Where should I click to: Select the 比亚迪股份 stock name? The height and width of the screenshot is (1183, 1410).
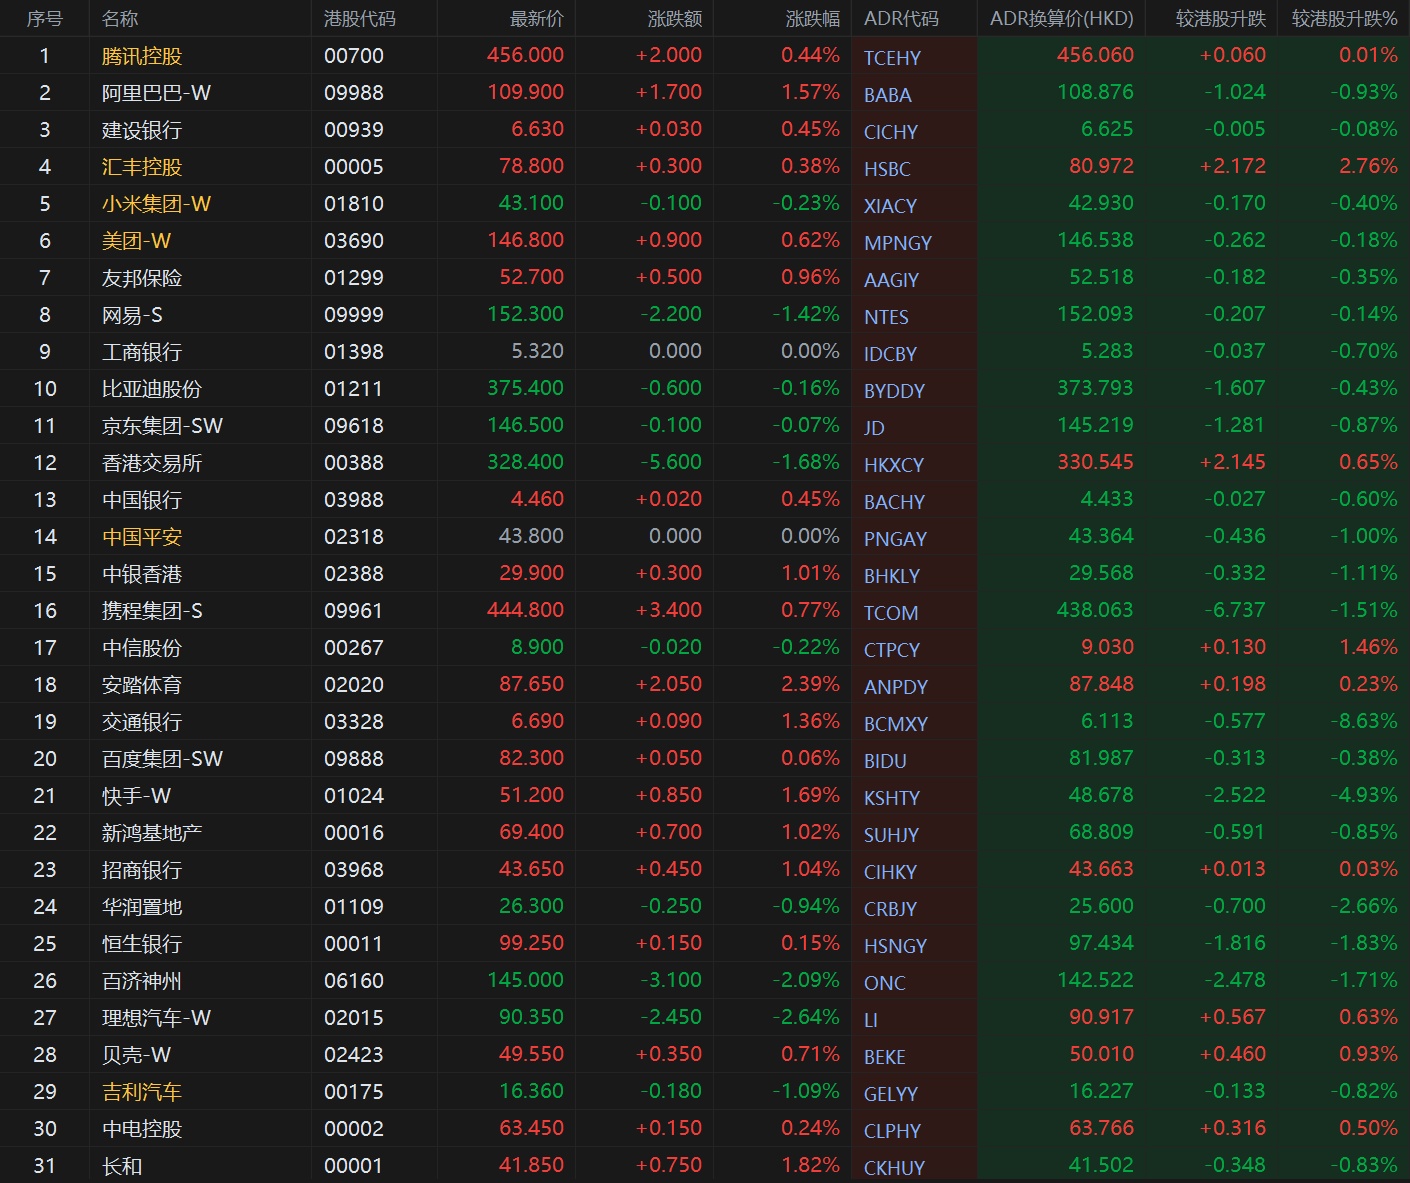pyautogui.click(x=152, y=389)
